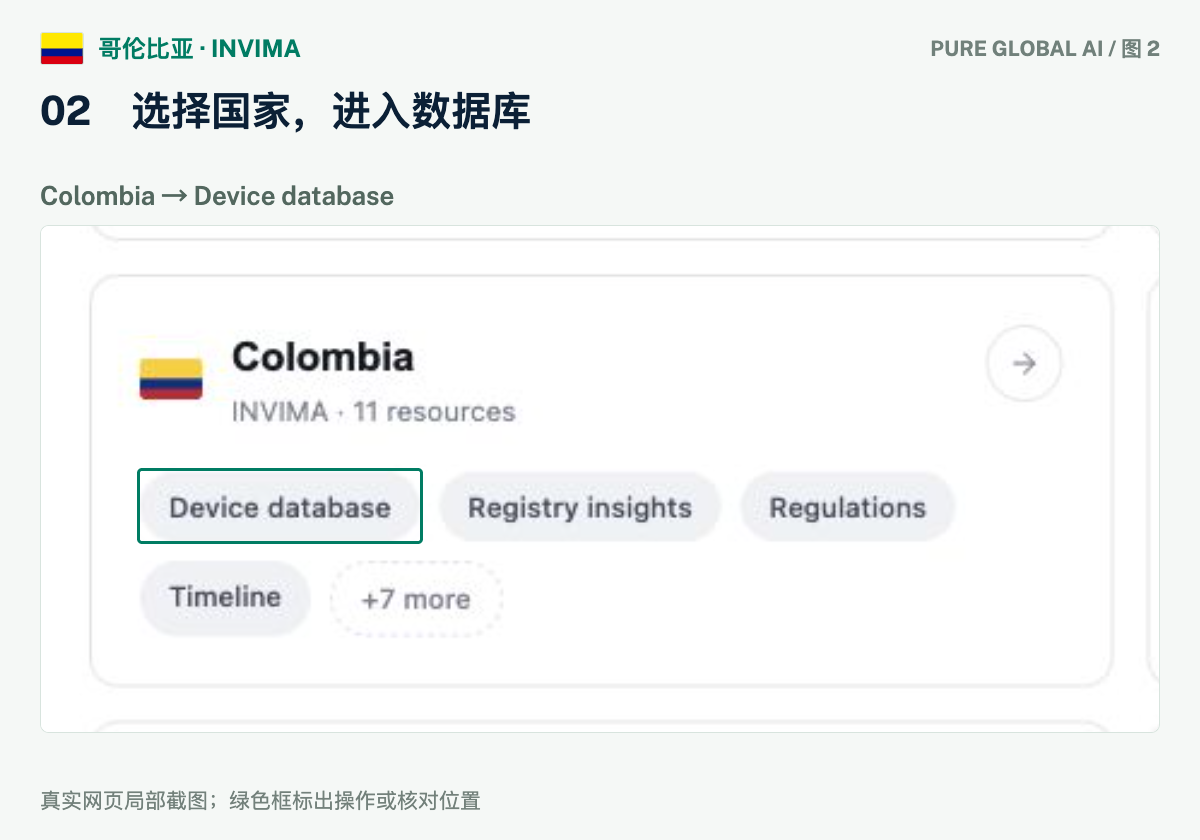Open the Colombia card arrow button

coord(1024,364)
